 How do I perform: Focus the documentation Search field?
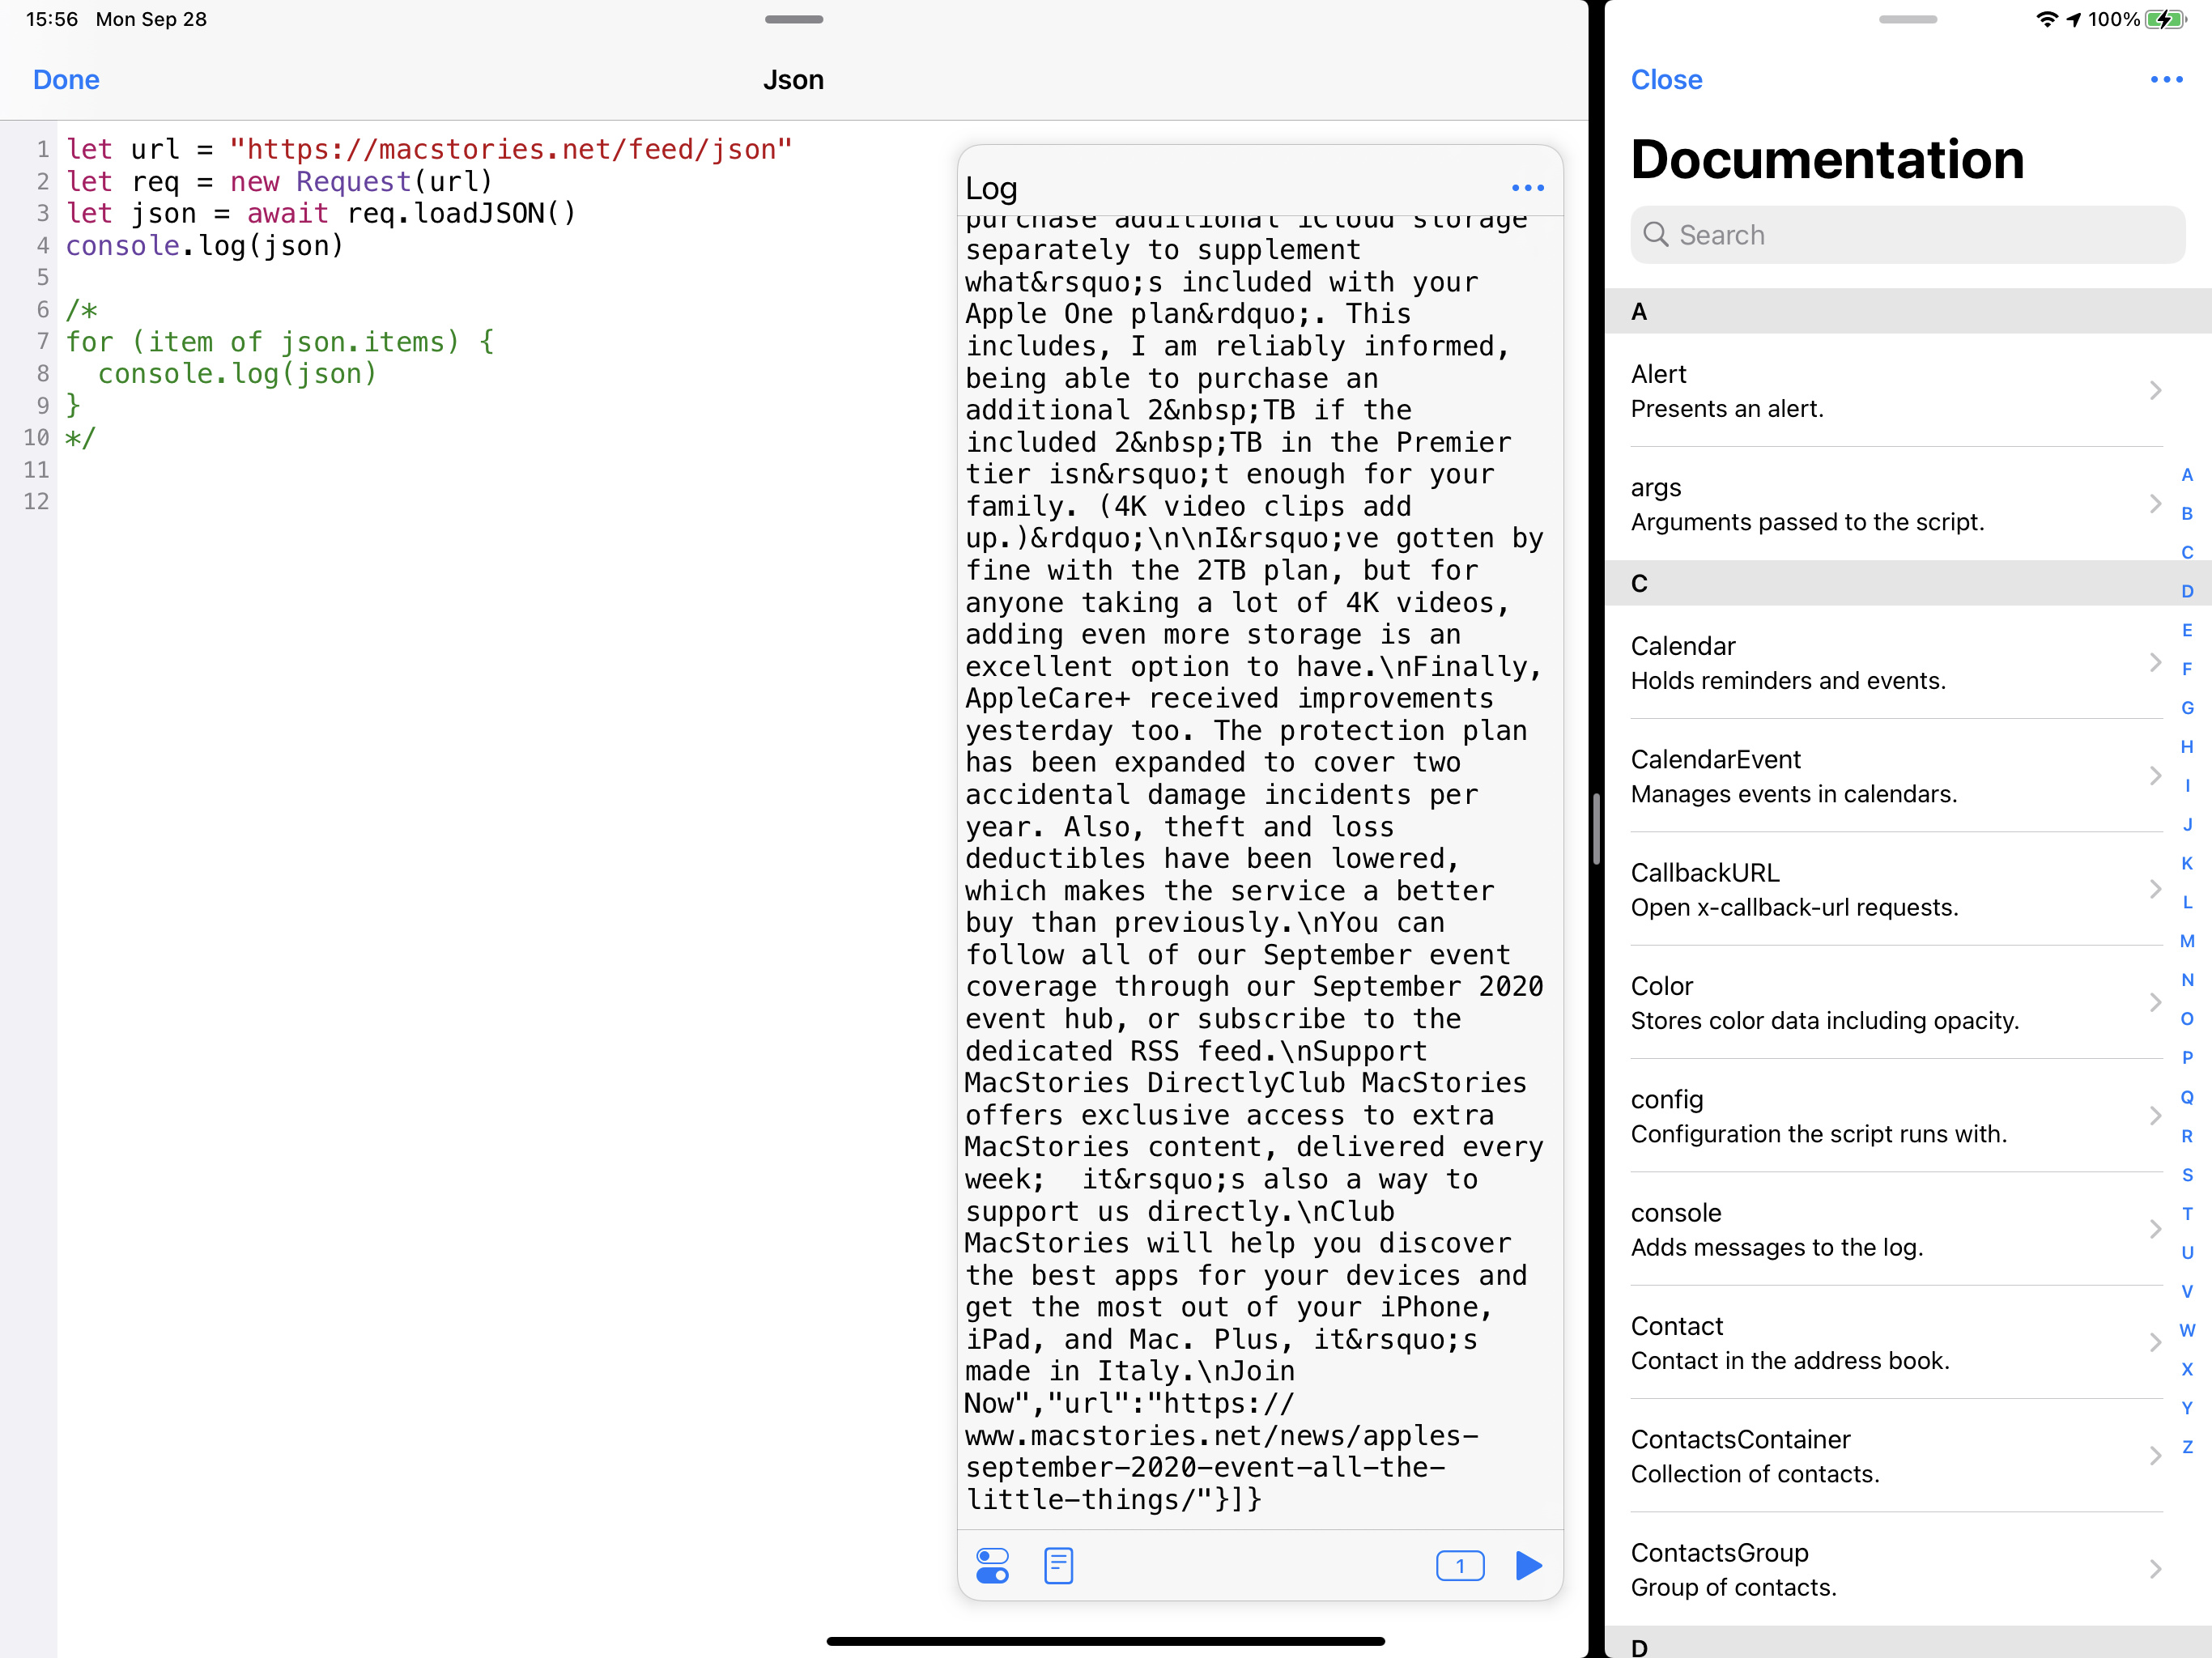[x=1907, y=235]
